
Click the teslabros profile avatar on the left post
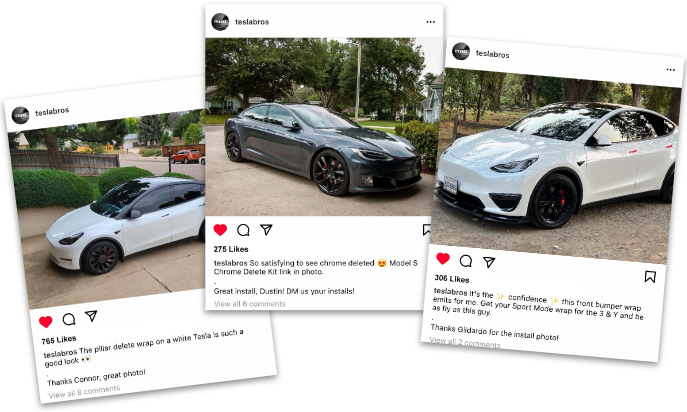coord(20,115)
